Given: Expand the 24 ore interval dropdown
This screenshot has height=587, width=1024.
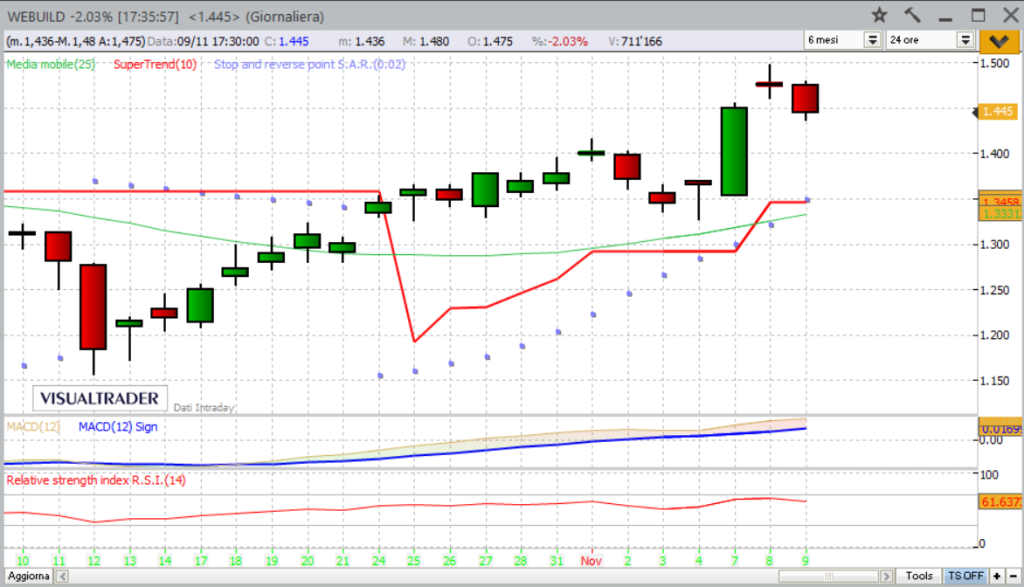Looking at the screenshot, I should pyautogui.click(x=965, y=40).
